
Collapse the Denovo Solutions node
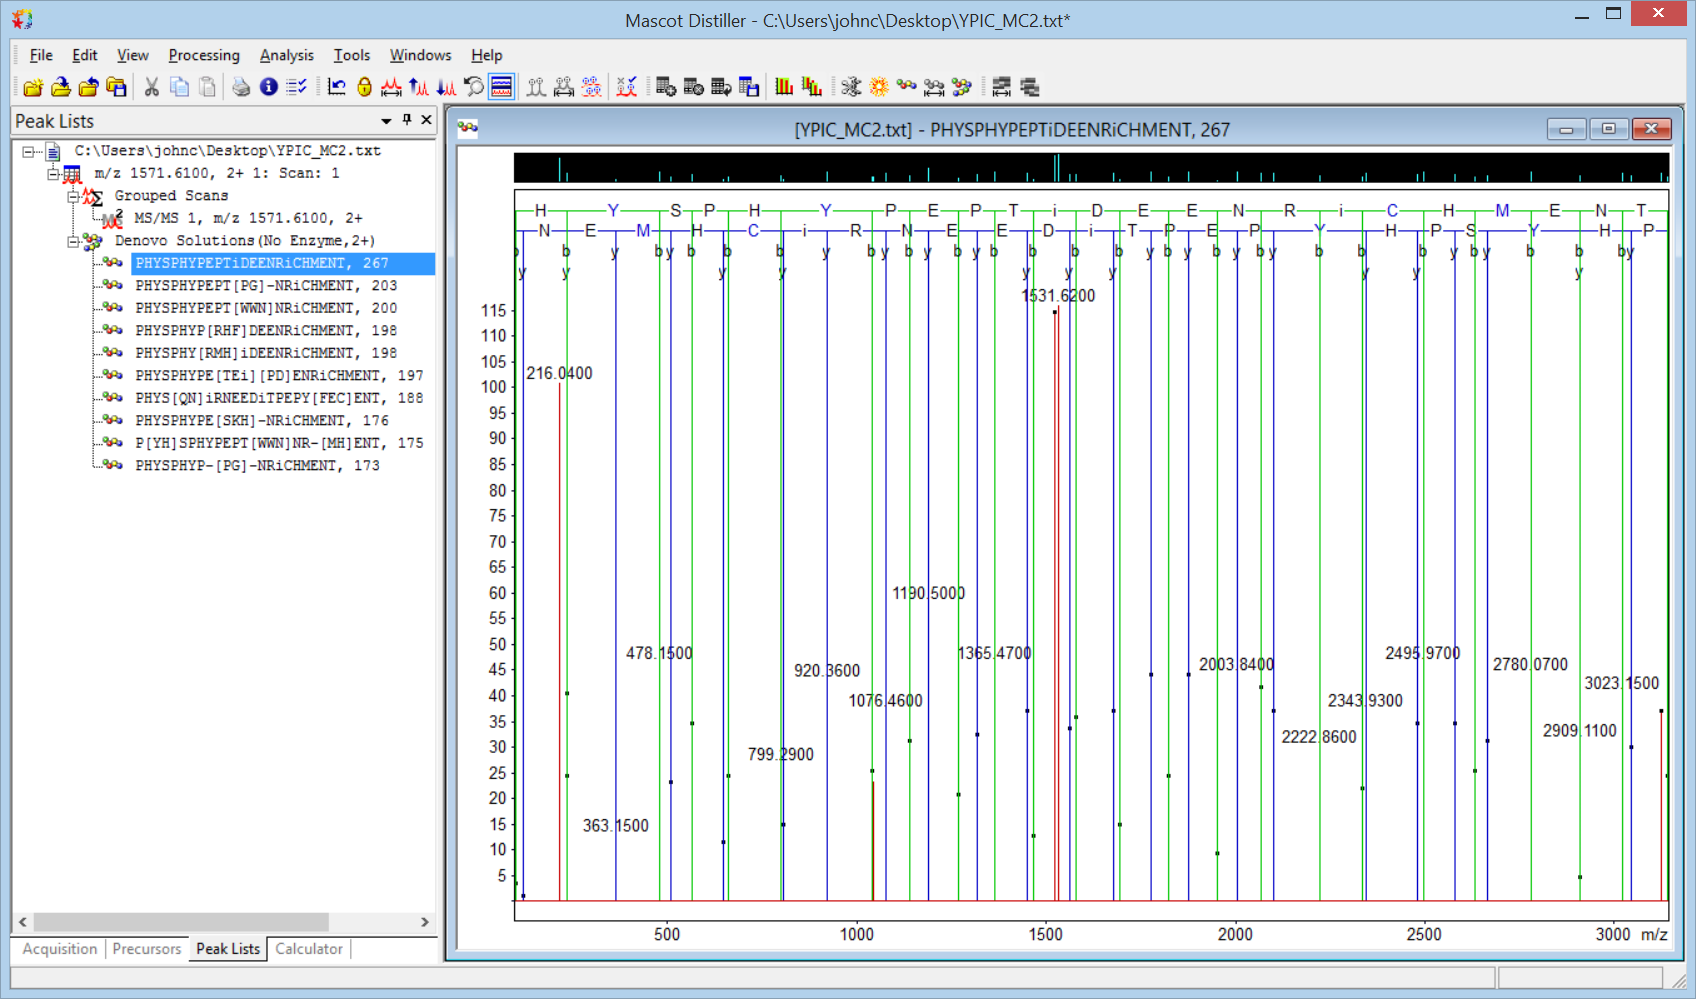(x=73, y=241)
